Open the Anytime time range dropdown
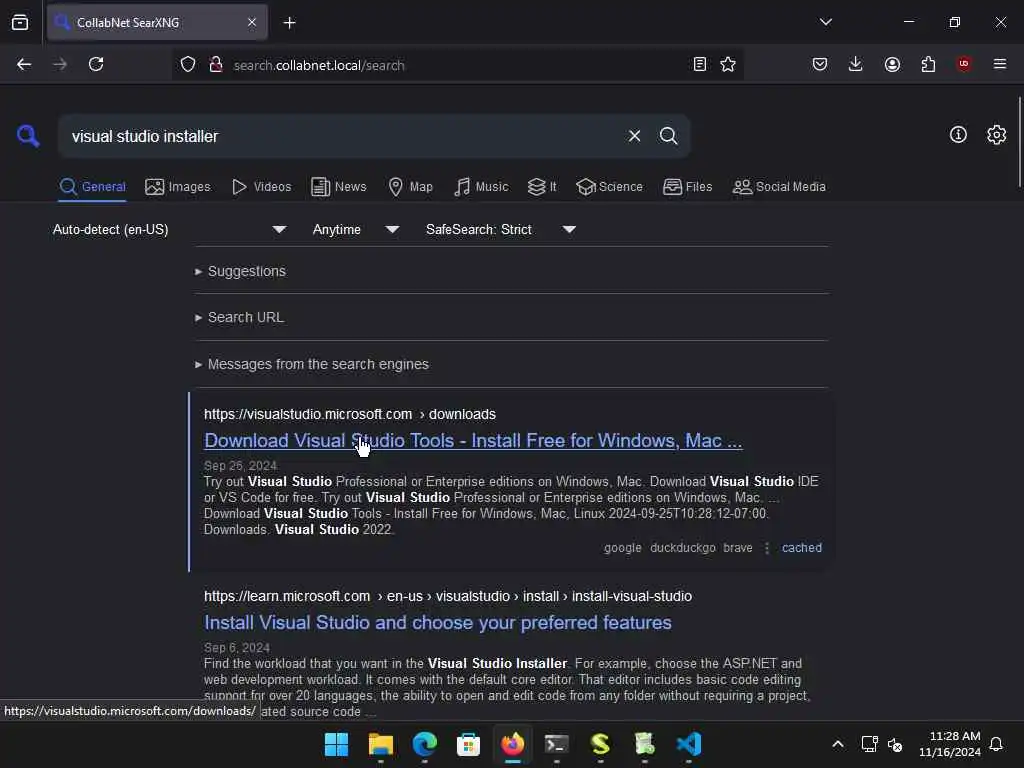 [356, 229]
